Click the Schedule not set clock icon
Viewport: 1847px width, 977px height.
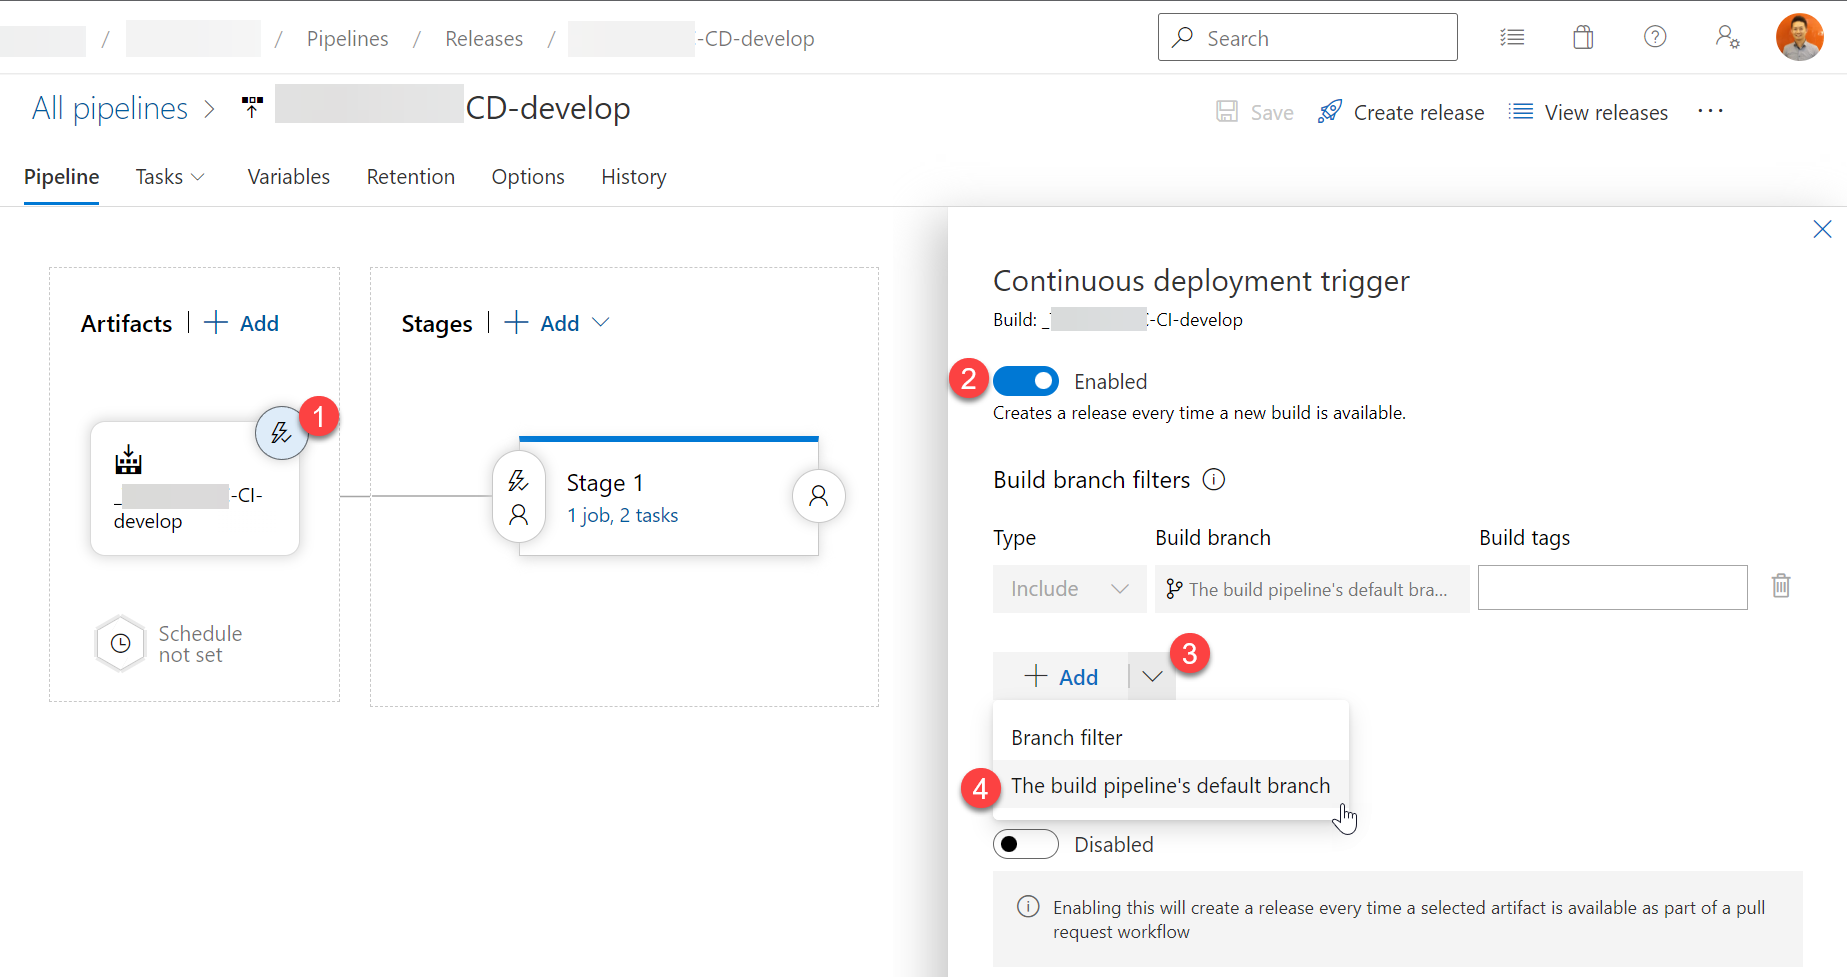120,643
